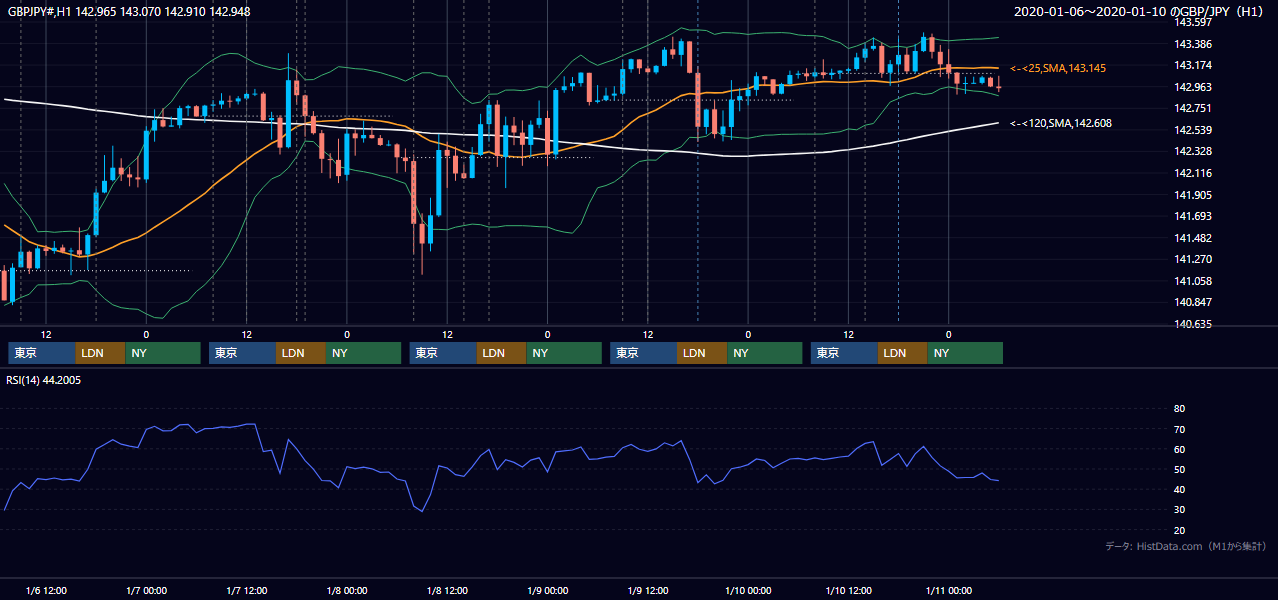
Task: Click the 1/10 12:00 time axis label
Action: click(x=848, y=590)
